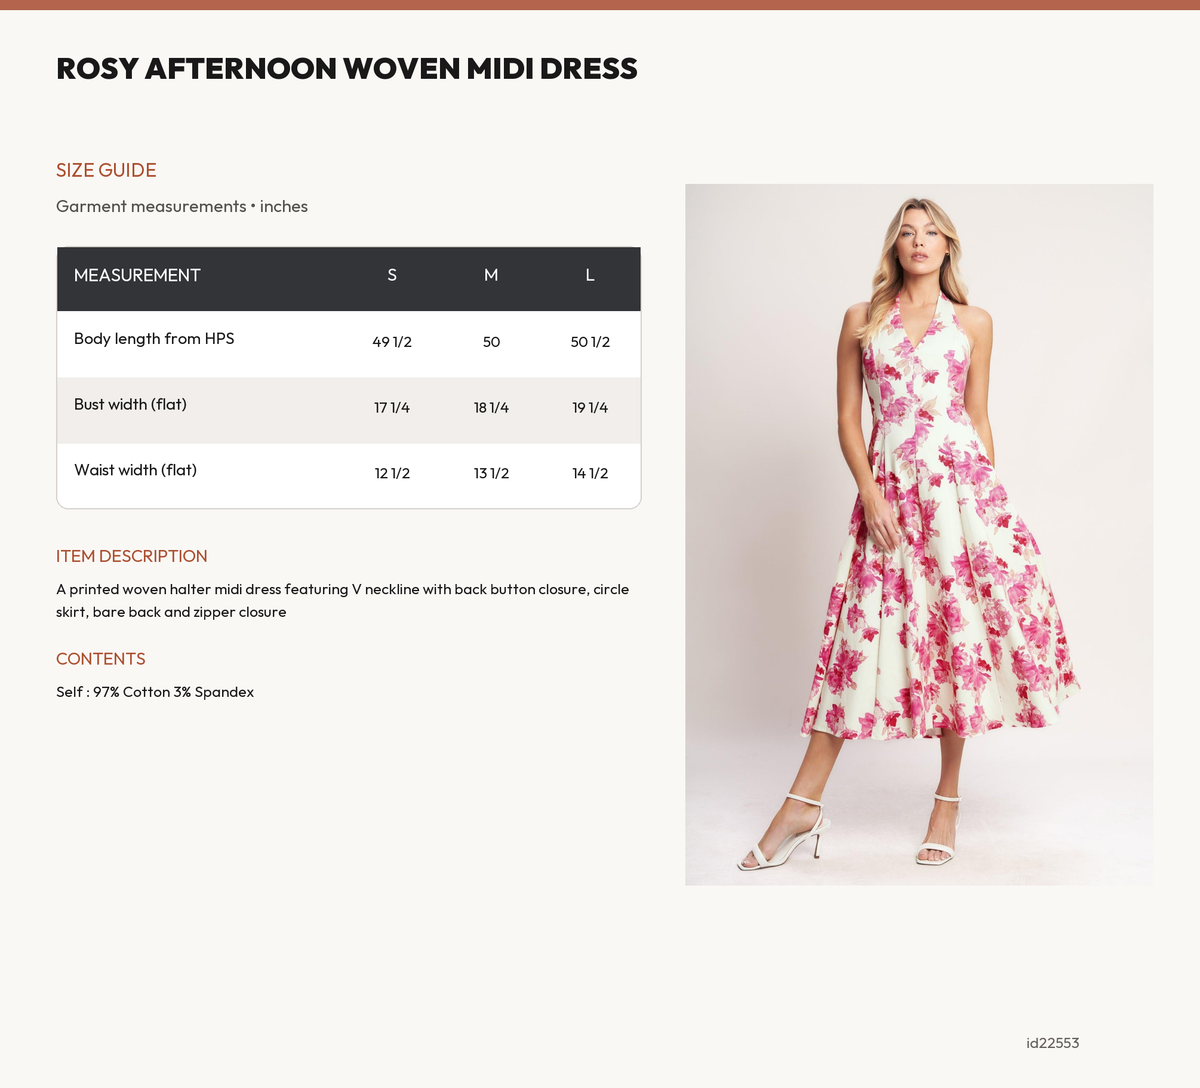Click the 12 1/2 waist width value
Screen dimensions: 1200x1088
[392, 474]
